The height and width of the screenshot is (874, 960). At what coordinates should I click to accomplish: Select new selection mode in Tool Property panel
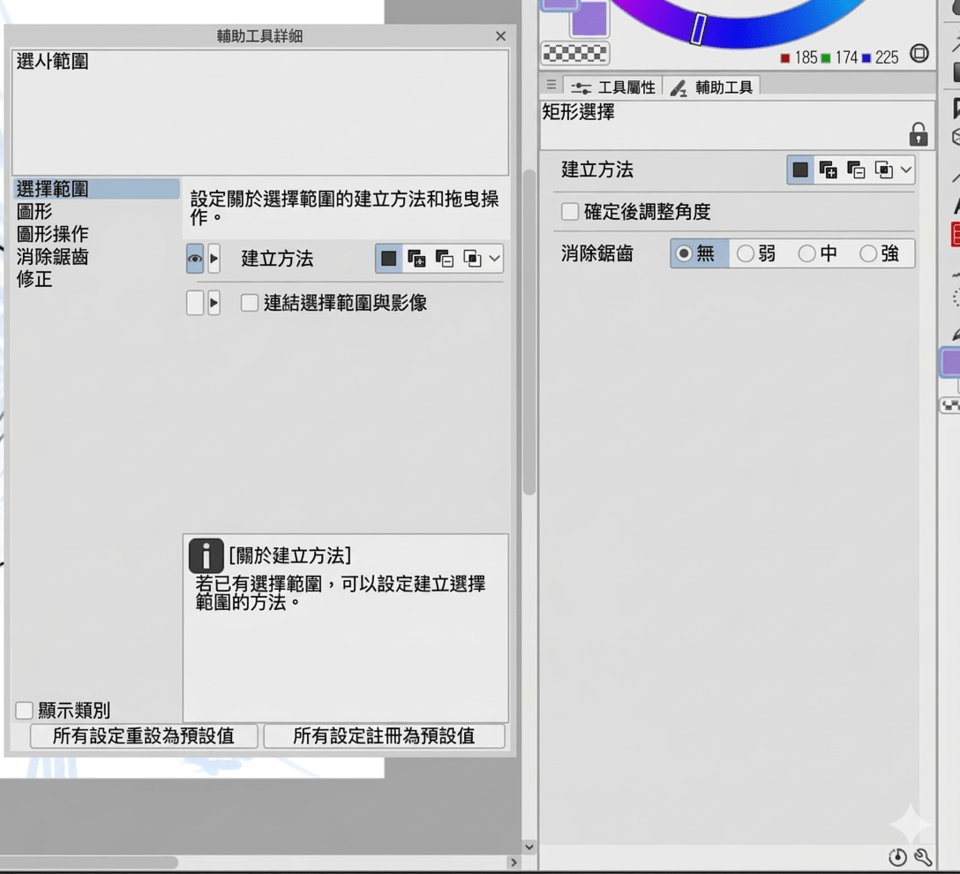[800, 170]
